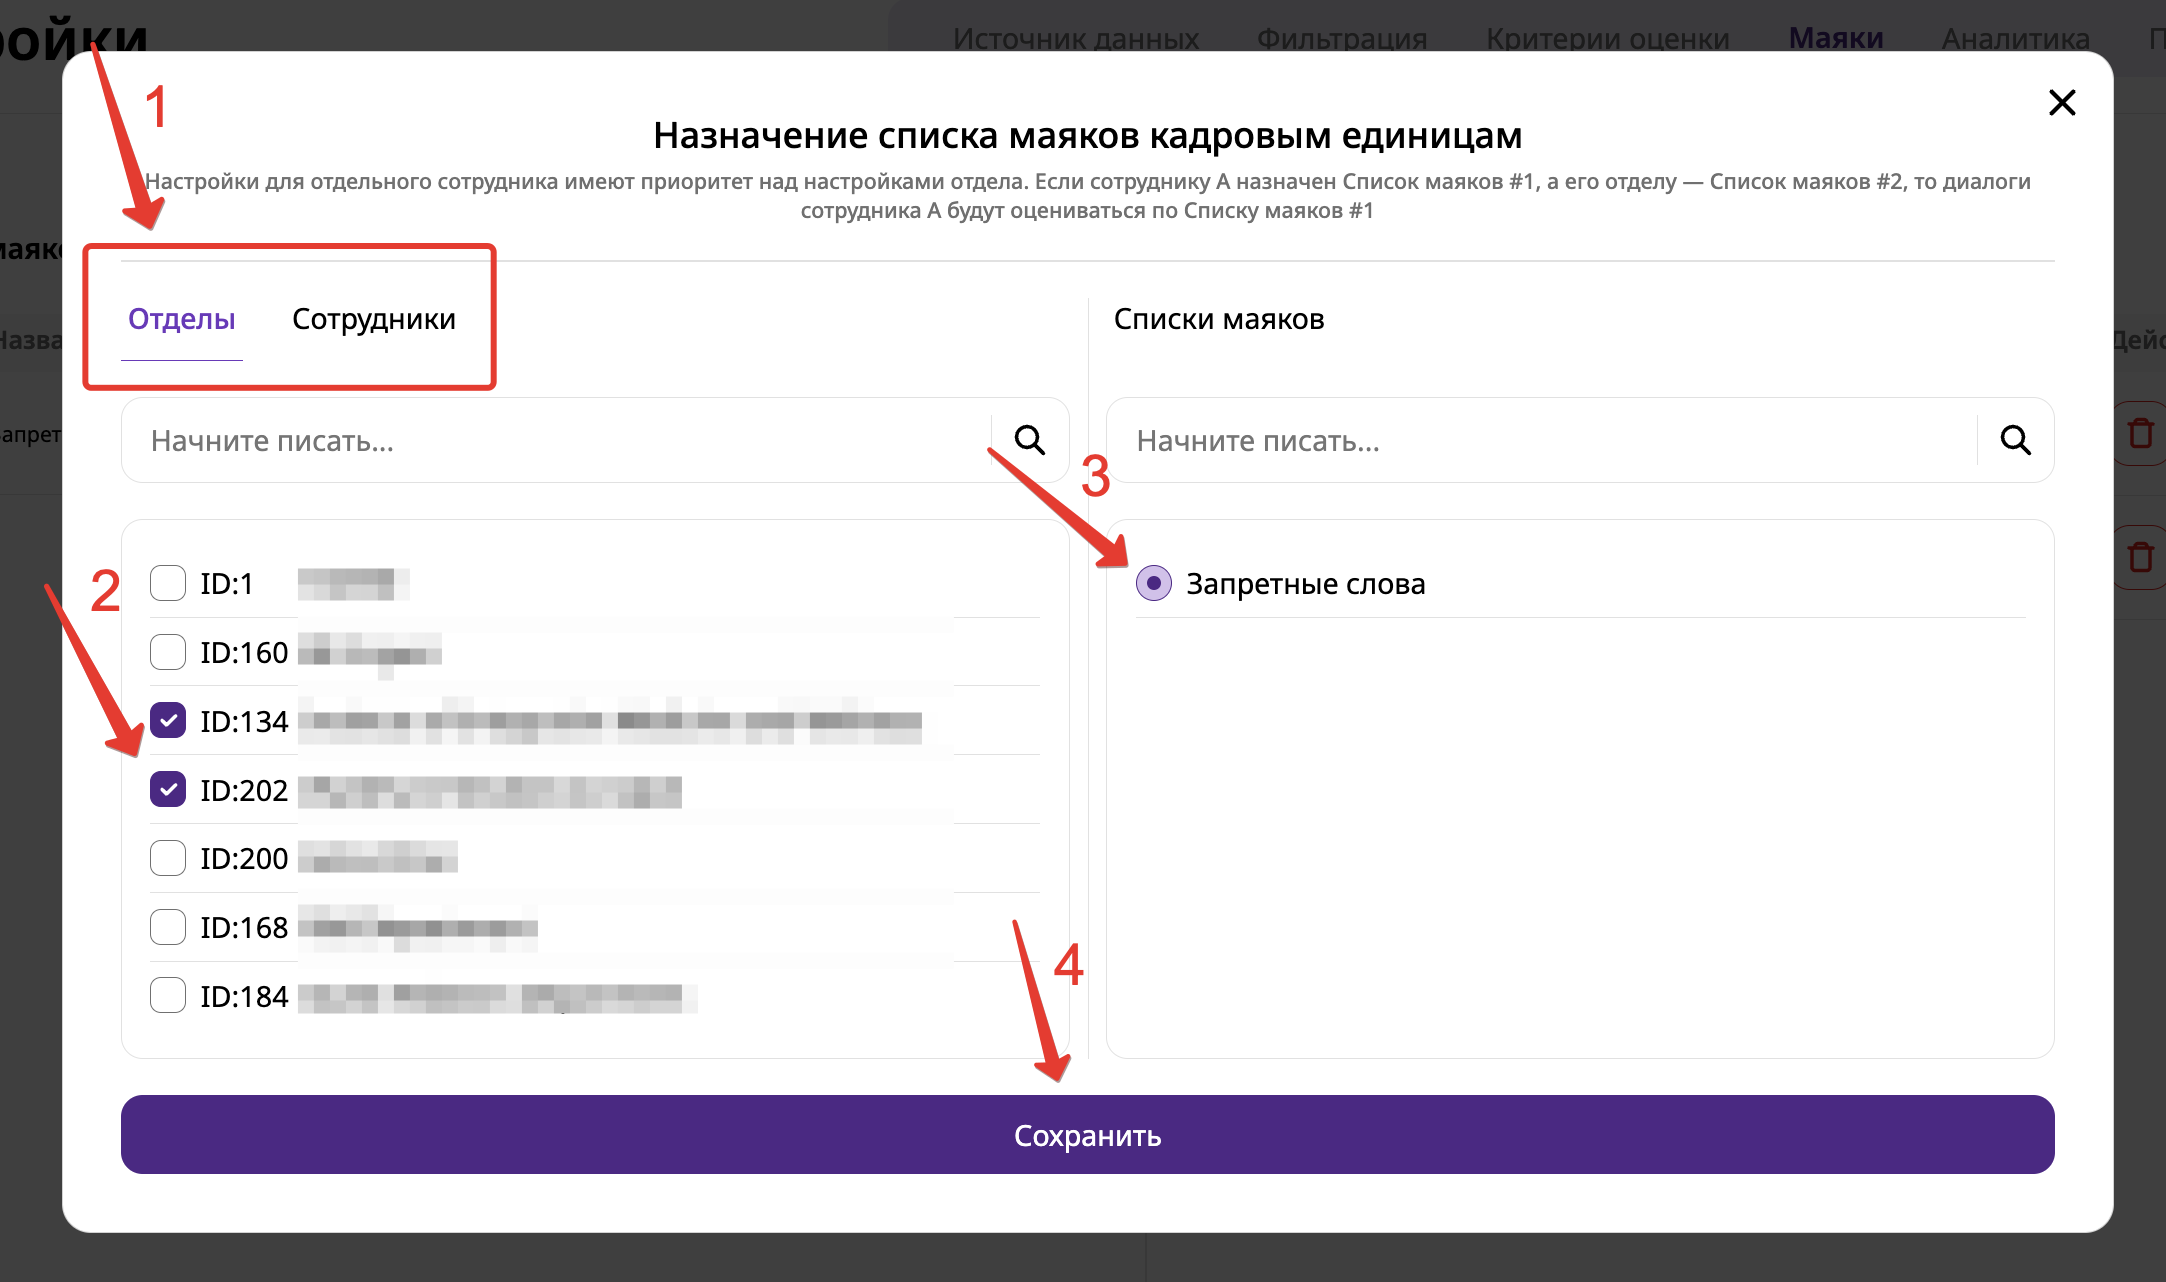Image resolution: width=2166 pixels, height=1282 pixels.
Task: Click upper red trash icon behind dialog
Action: tap(2140, 433)
